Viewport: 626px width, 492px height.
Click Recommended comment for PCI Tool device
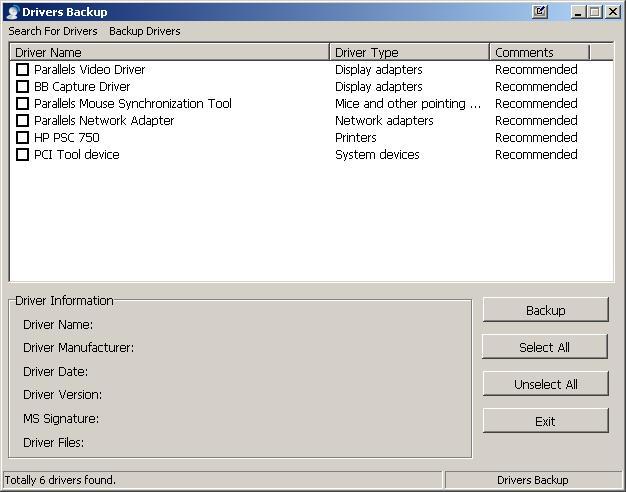point(536,155)
